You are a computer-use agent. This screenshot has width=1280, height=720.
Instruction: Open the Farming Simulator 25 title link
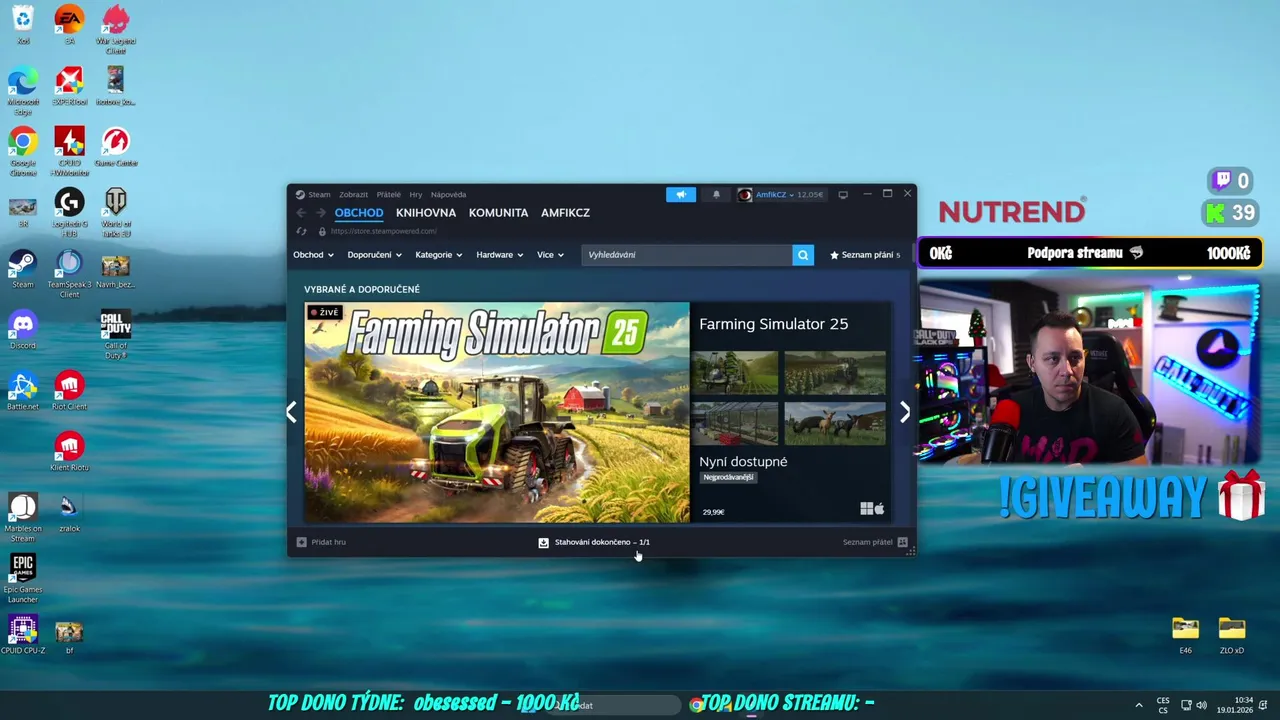773,324
